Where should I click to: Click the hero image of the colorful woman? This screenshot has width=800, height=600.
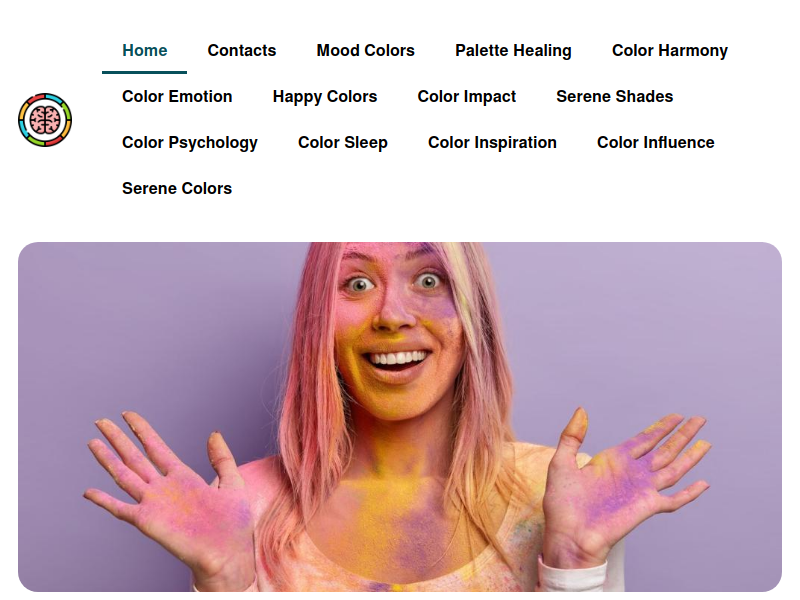pos(399,417)
